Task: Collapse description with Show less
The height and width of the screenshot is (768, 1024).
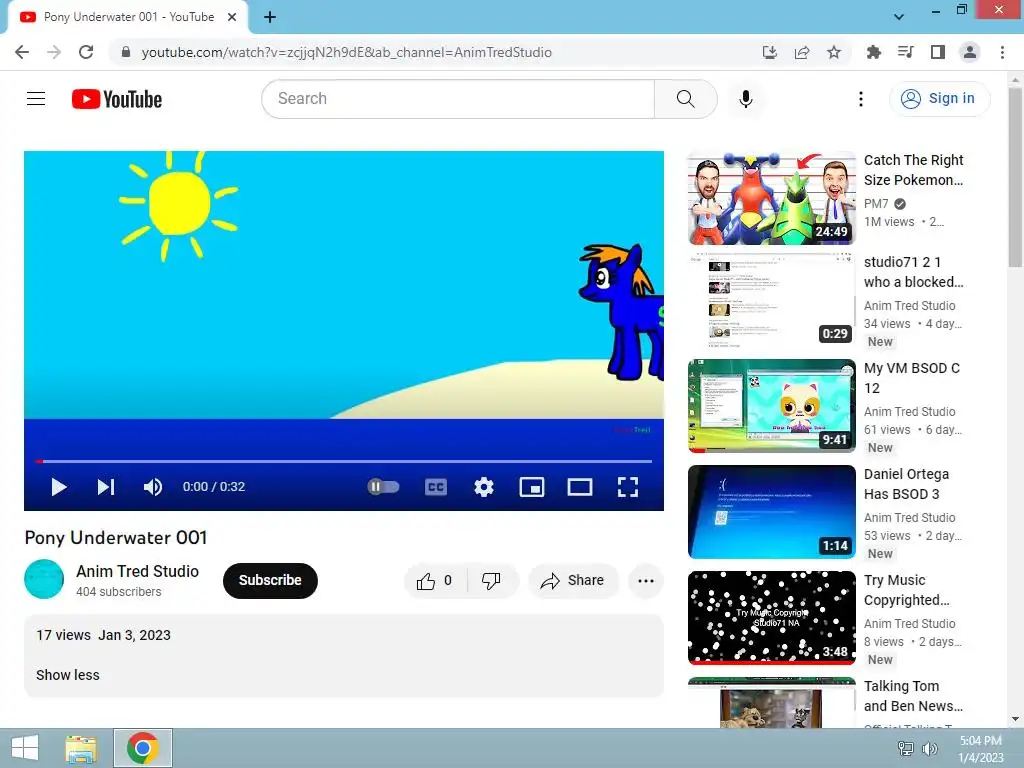Action: click(68, 675)
